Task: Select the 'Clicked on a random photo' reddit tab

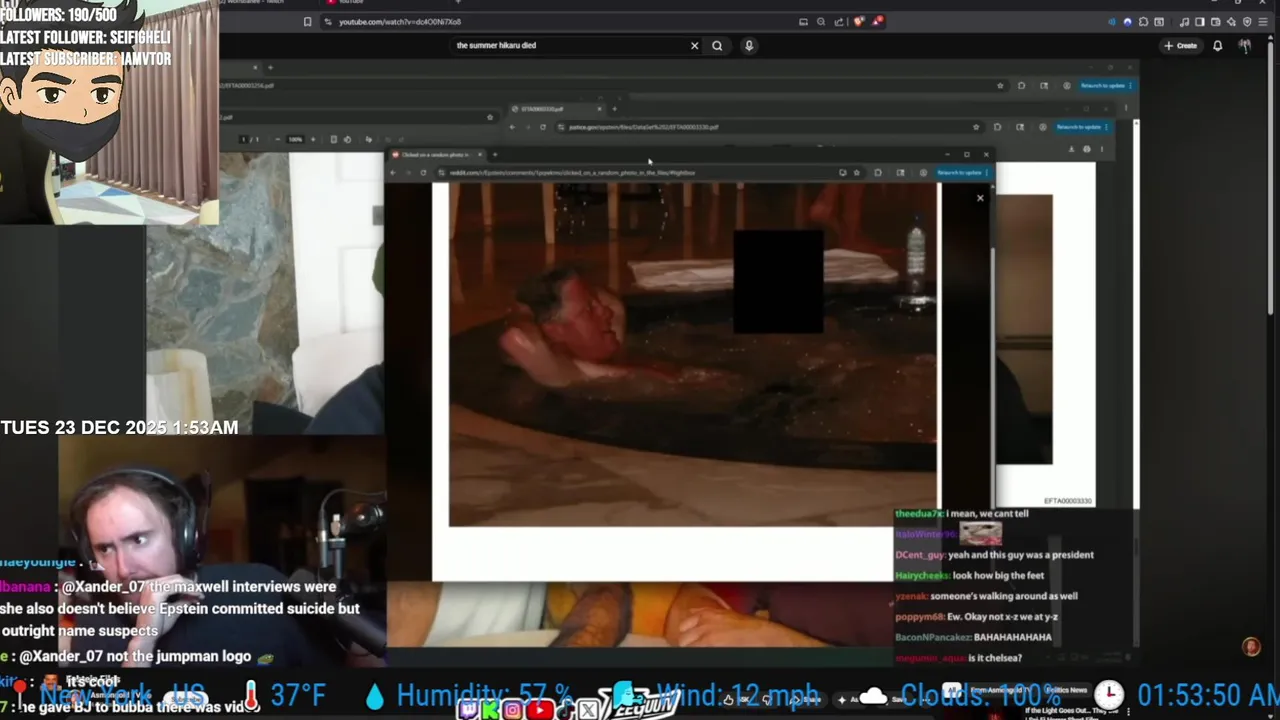Action: click(x=435, y=155)
